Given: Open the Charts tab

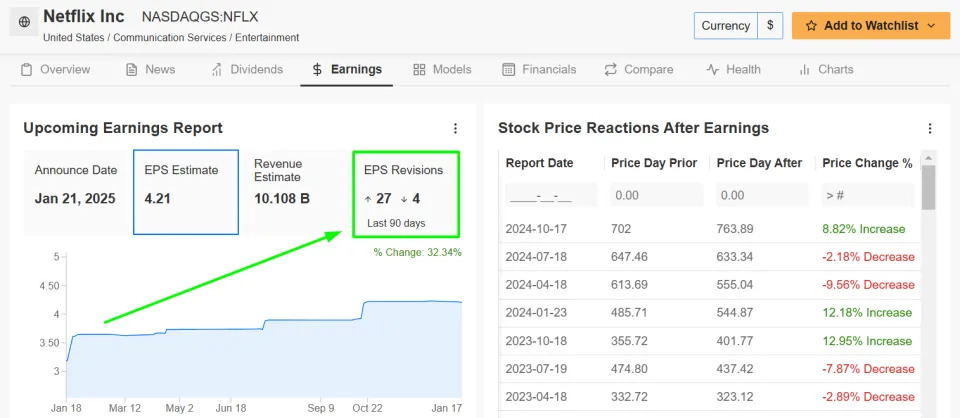Looking at the screenshot, I should coord(826,69).
